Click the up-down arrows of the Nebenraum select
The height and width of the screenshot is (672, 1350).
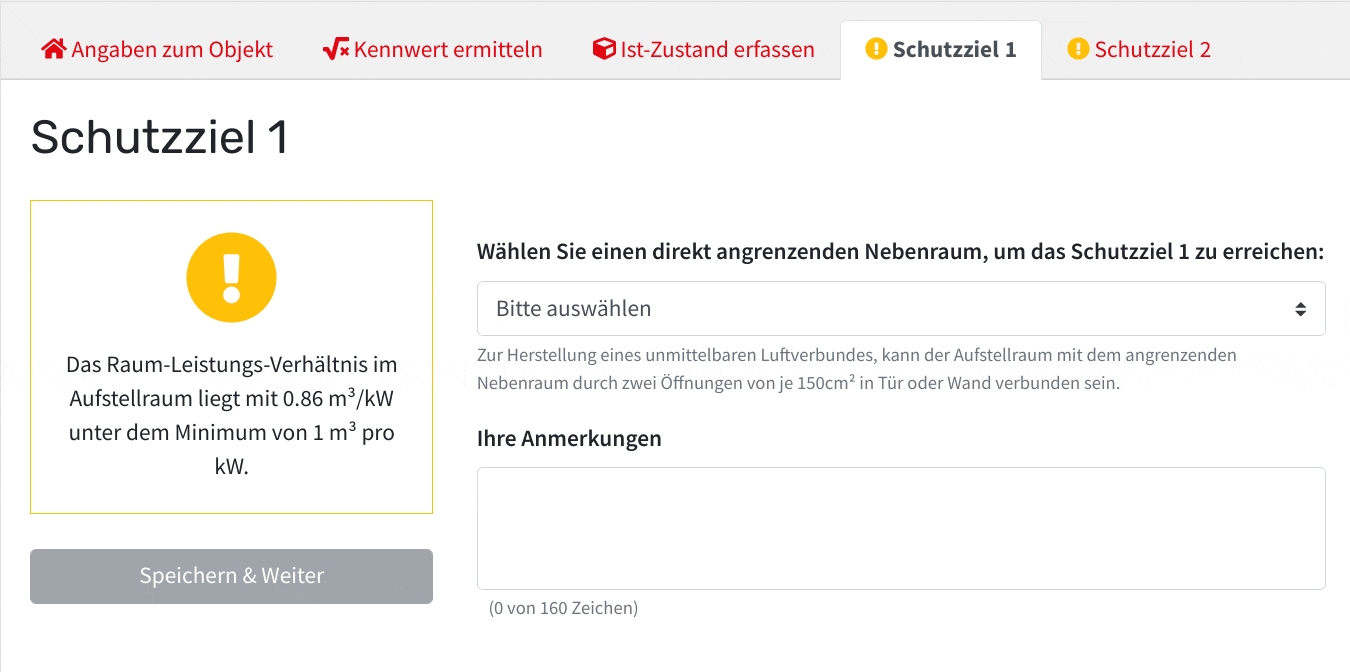(1300, 309)
